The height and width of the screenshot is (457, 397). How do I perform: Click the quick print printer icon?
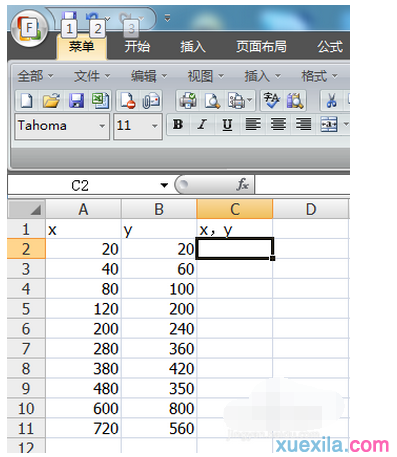(x=188, y=100)
